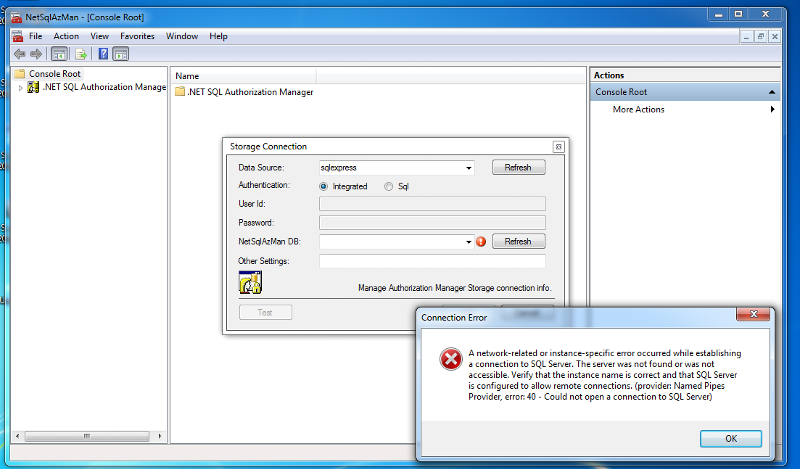Viewport: 800px width, 469px height.
Task: Click the tree pane scrollbar left arrow
Action: point(18,436)
